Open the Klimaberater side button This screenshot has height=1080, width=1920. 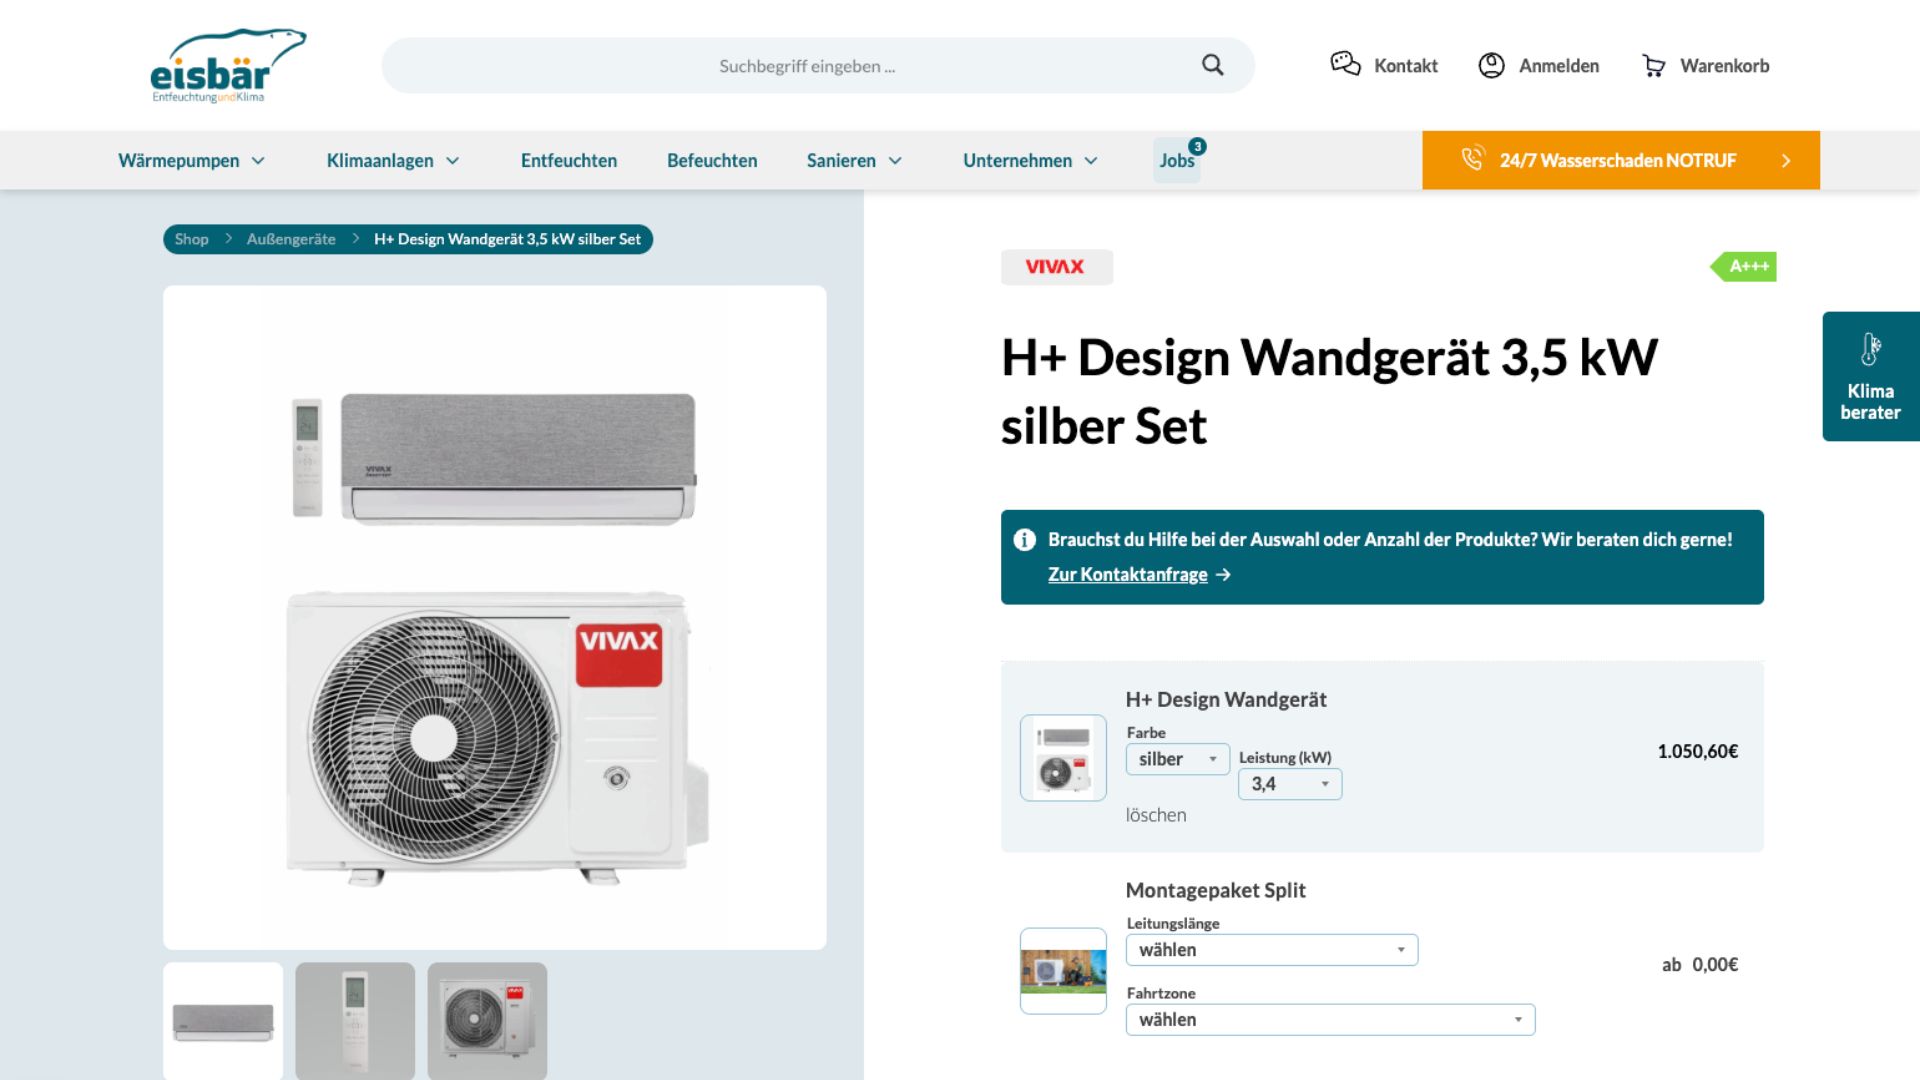(x=1871, y=376)
